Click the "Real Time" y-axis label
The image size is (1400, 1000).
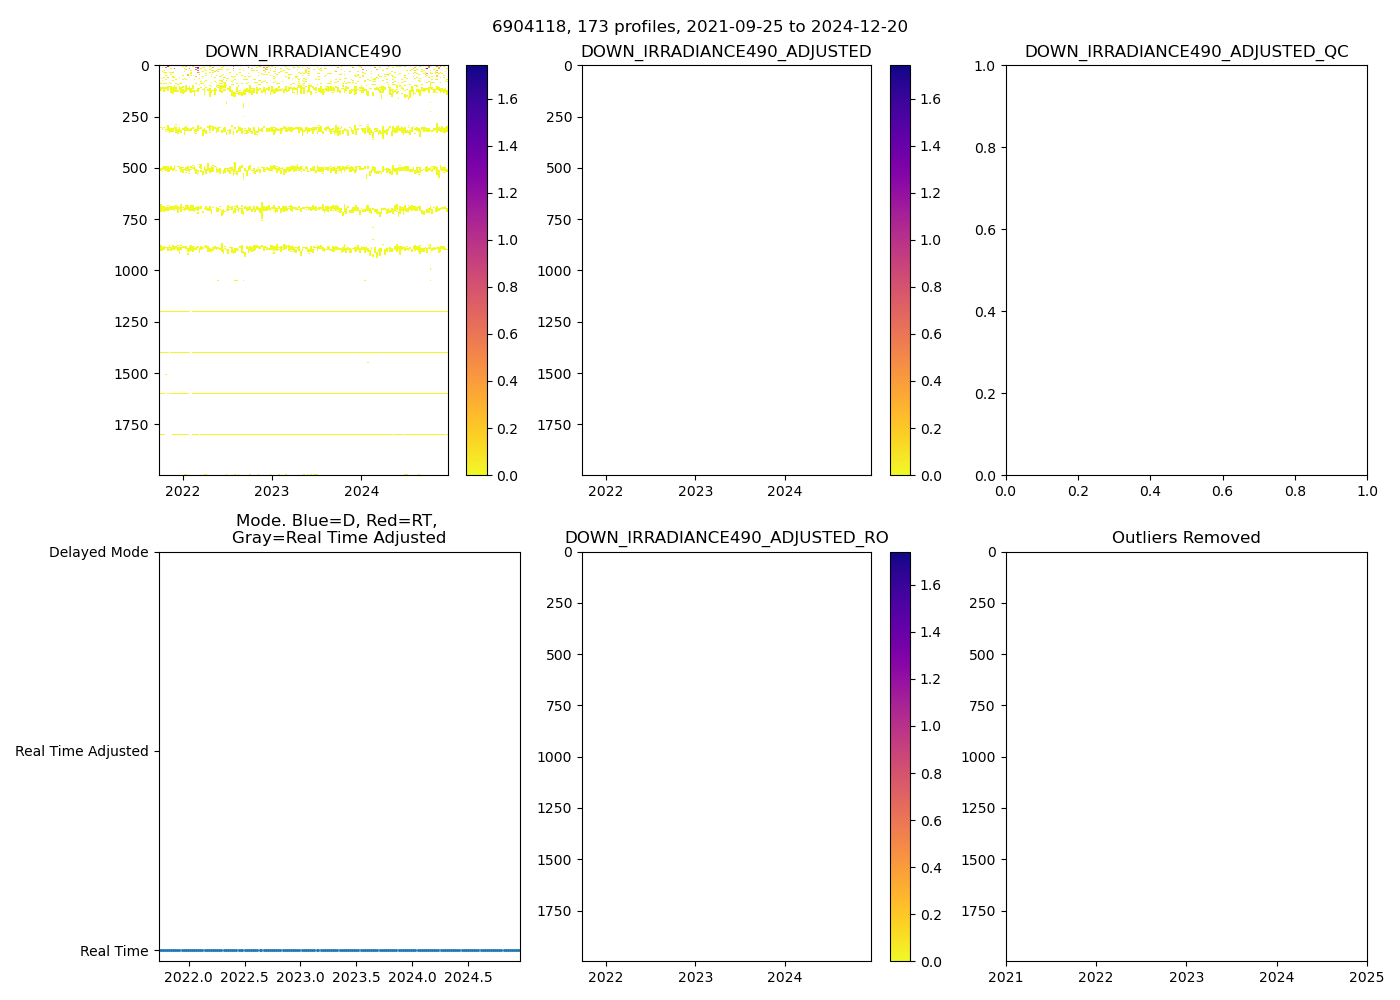click(x=114, y=951)
